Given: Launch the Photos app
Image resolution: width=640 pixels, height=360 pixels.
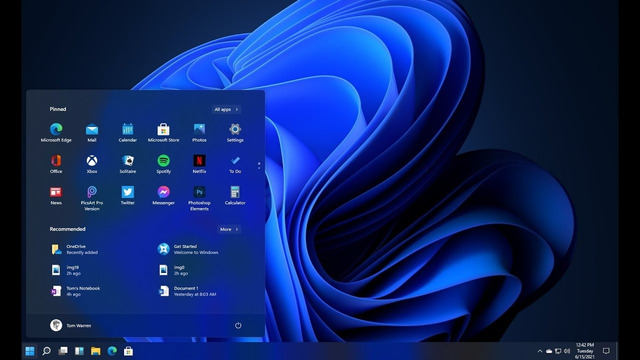Looking at the screenshot, I should 199,133.
